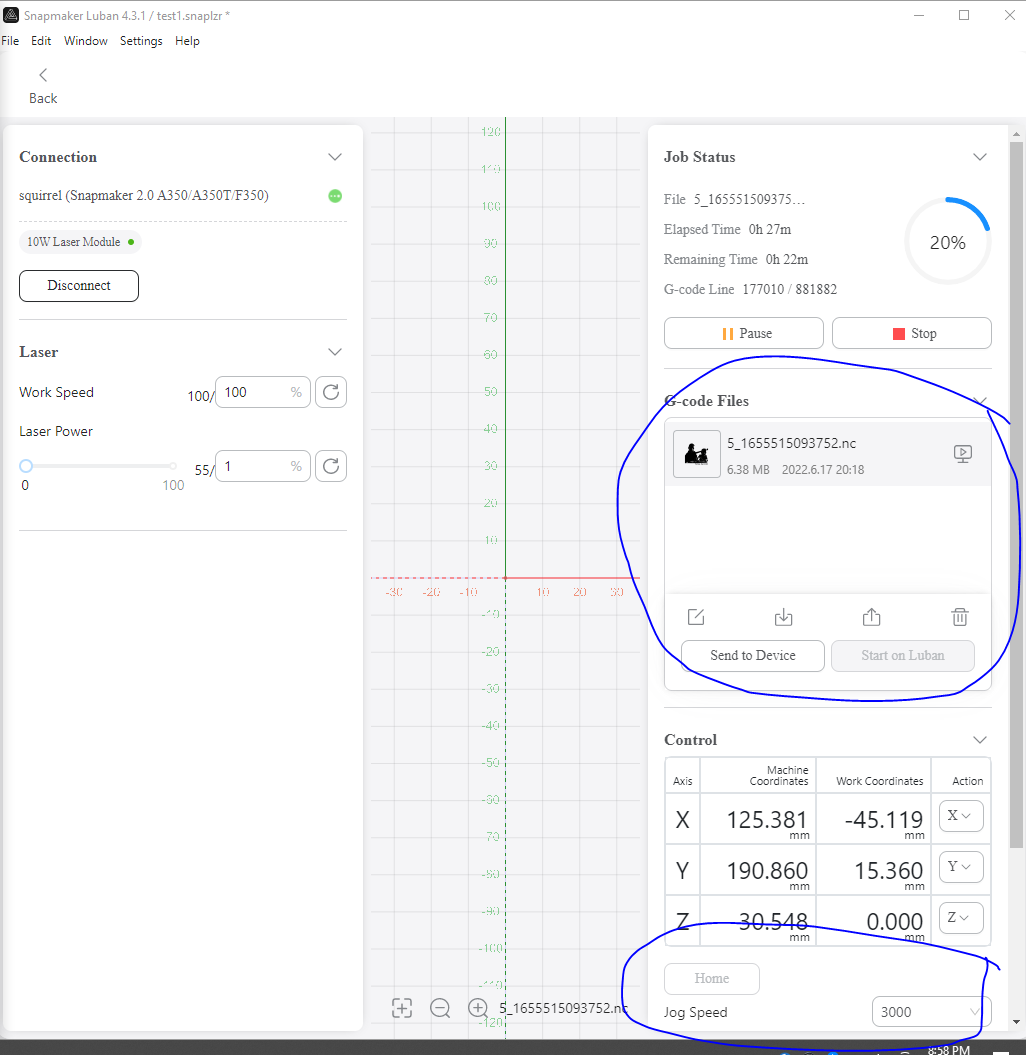Click the Remaining Time 0h 22m text
The image size is (1026, 1055).
coord(735,259)
